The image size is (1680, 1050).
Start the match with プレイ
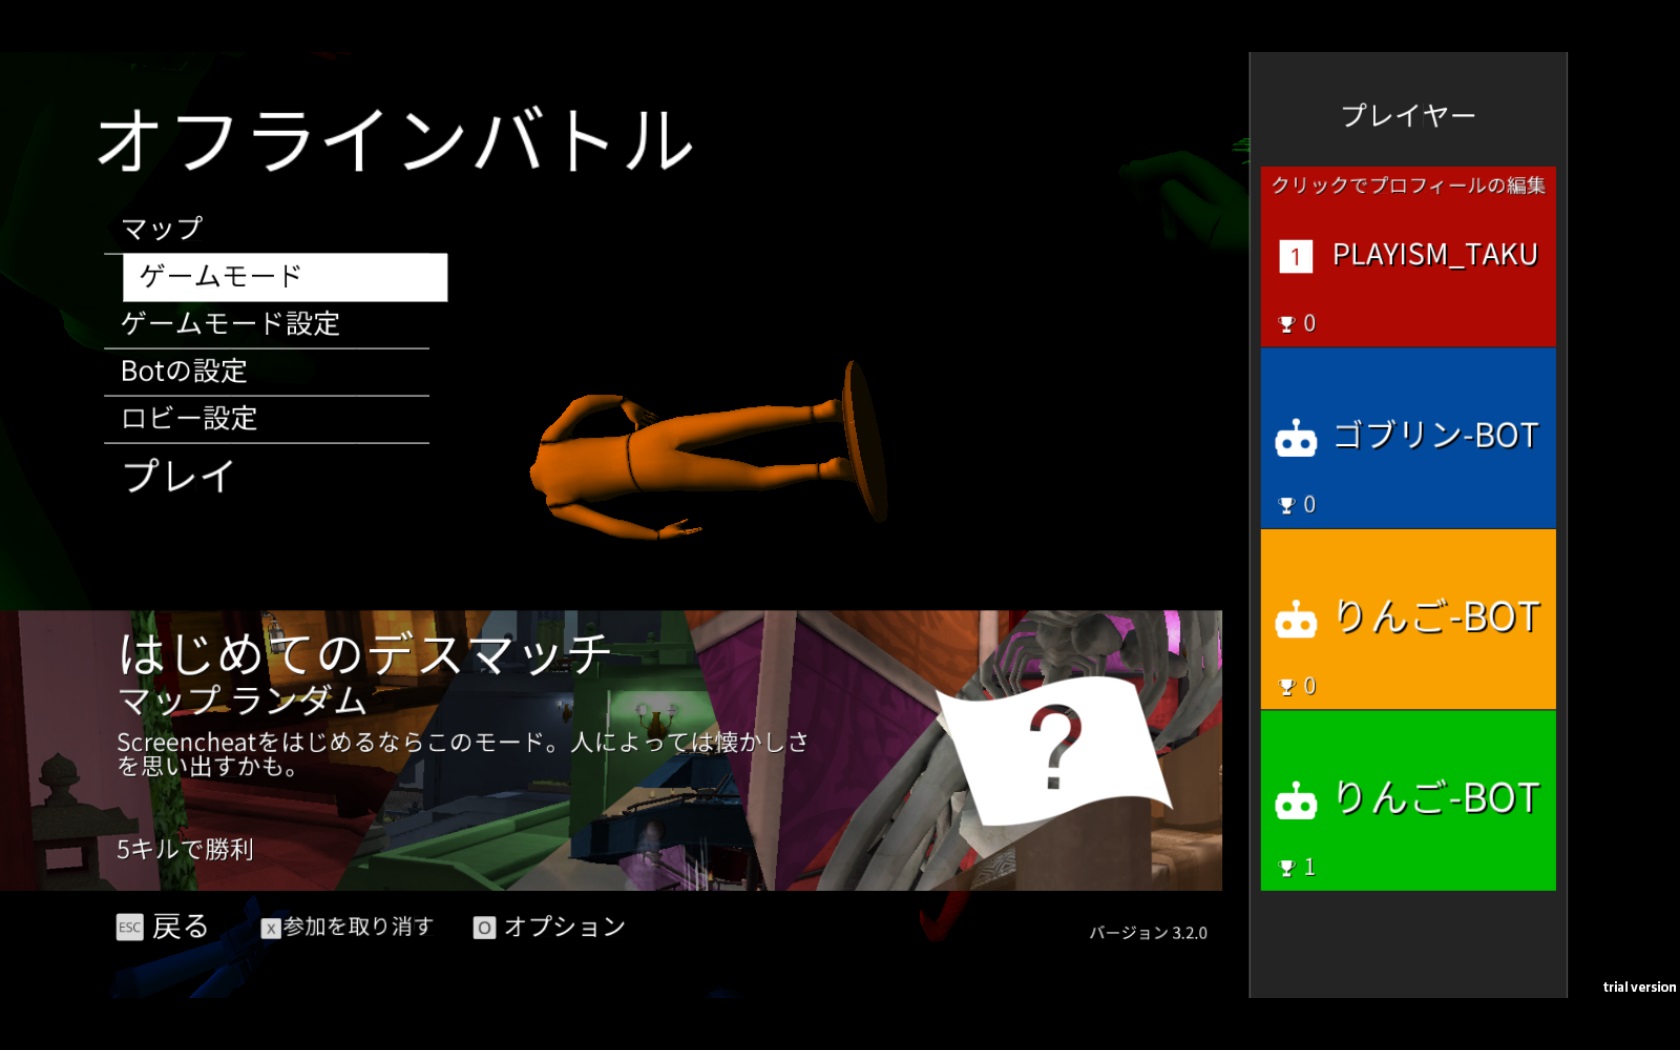click(179, 476)
